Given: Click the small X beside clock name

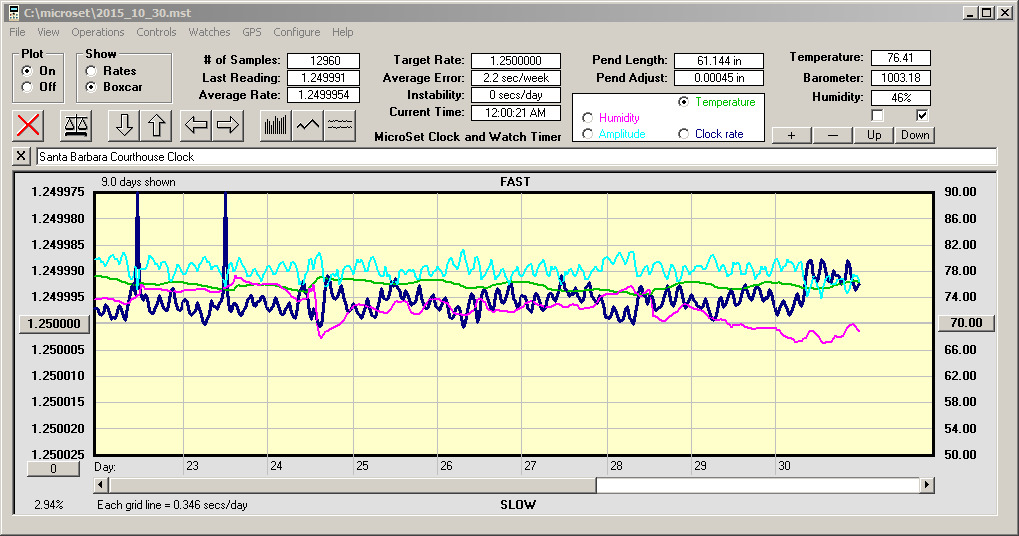Looking at the screenshot, I should (x=21, y=156).
